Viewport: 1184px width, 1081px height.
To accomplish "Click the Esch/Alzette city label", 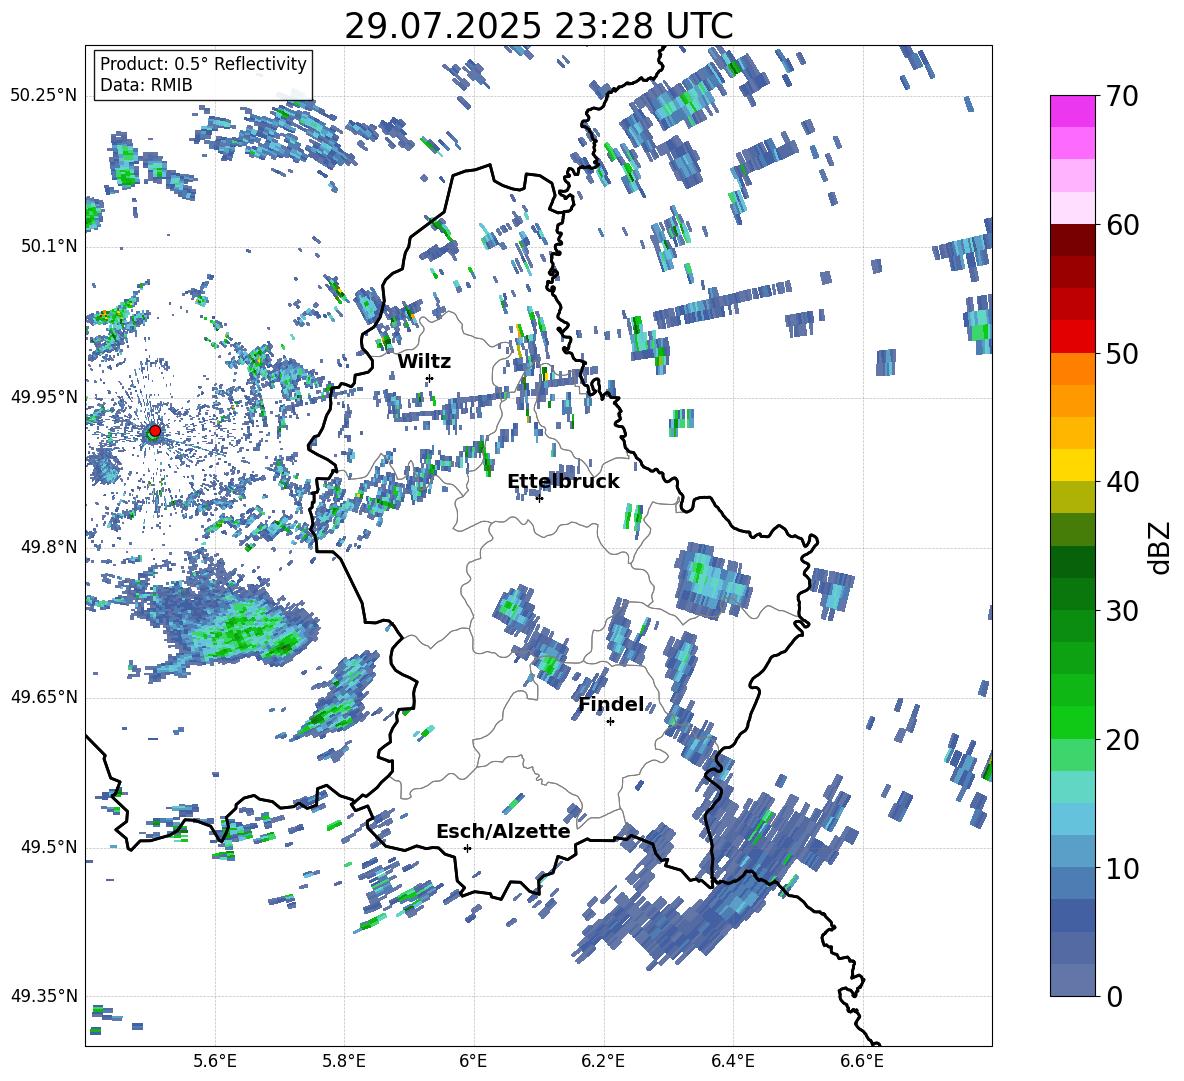I will (x=503, y=831).
